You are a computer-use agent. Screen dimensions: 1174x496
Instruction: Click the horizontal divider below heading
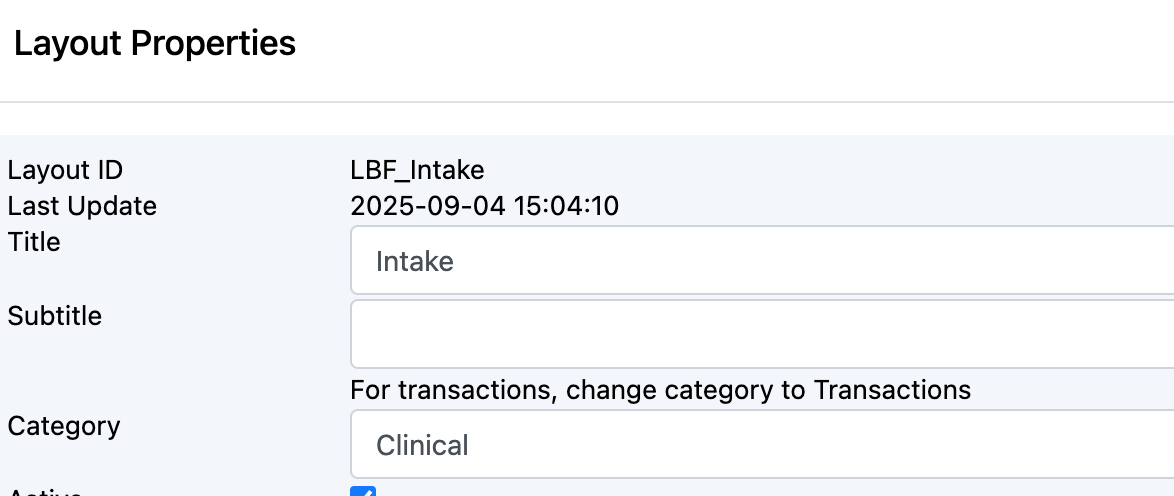[x=587, y=102]
